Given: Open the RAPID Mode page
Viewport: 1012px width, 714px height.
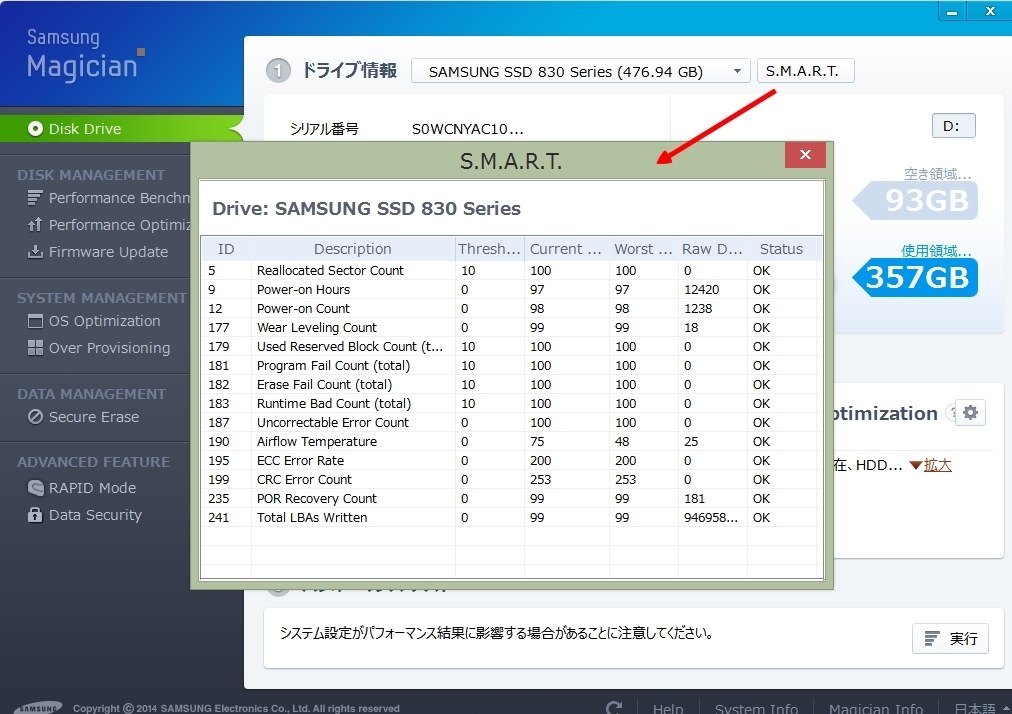Looking at the screenshot, I should click(x=82, y=488).
